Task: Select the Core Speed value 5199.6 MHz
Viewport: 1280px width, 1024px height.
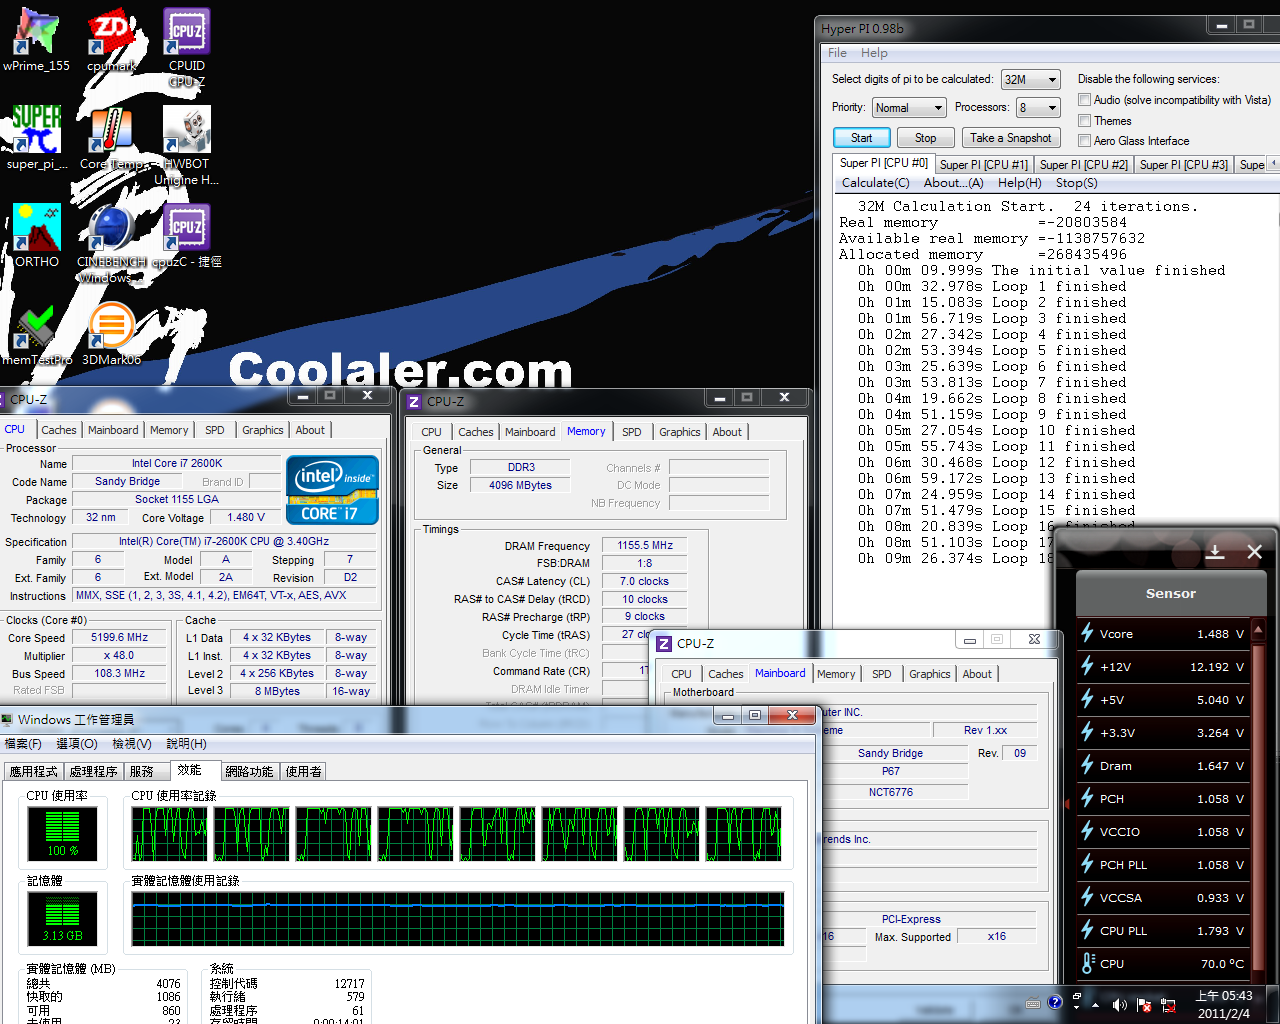Action: point(119,637)
